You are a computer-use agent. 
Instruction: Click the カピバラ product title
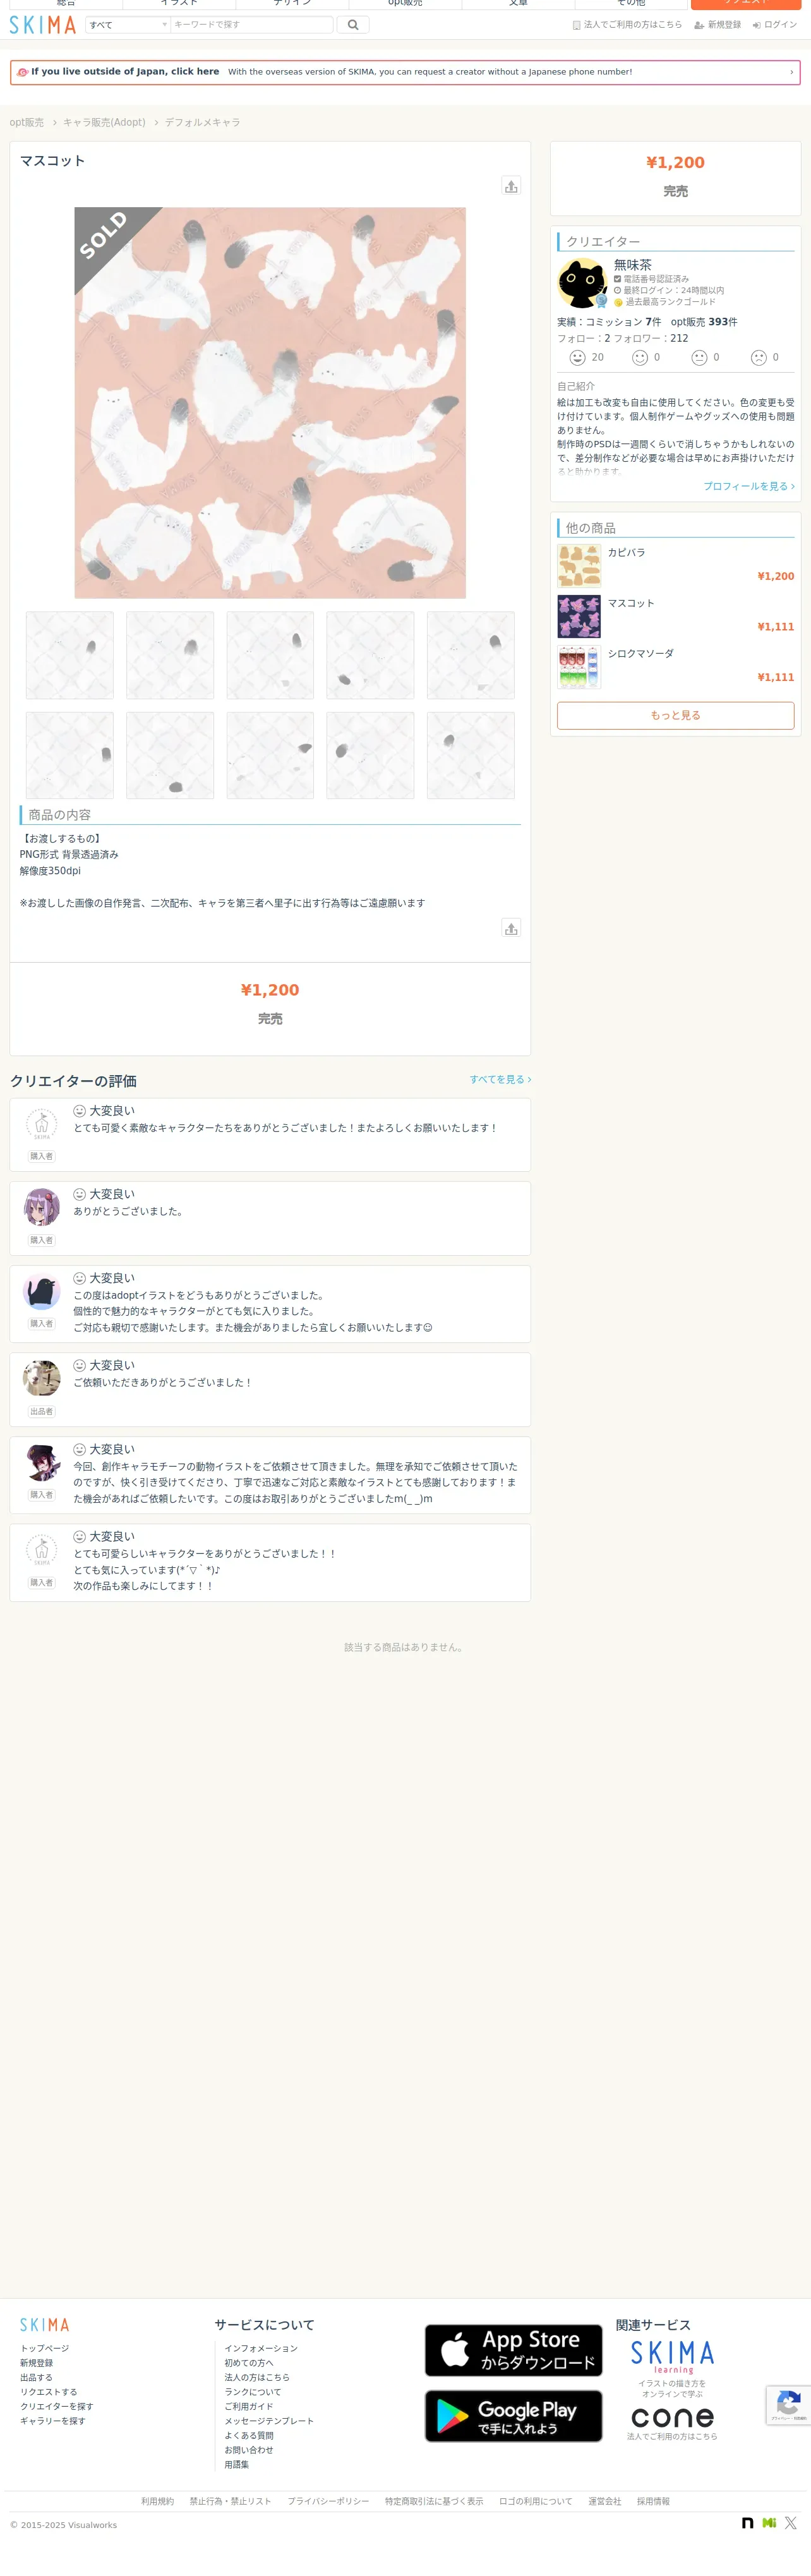tap(626, 553)
